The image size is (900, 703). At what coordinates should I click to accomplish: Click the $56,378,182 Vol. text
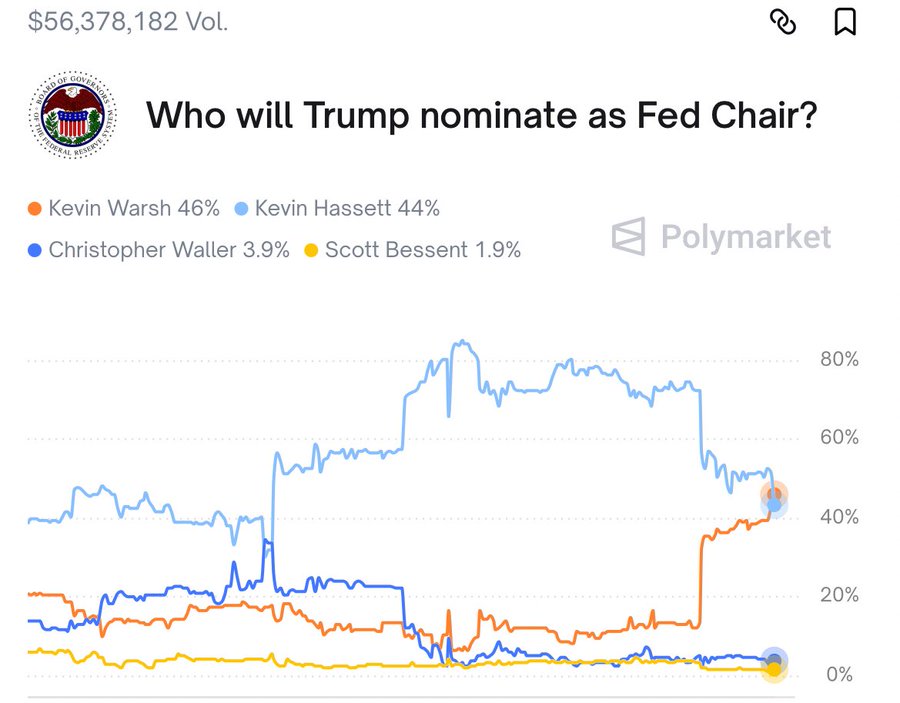128,21
